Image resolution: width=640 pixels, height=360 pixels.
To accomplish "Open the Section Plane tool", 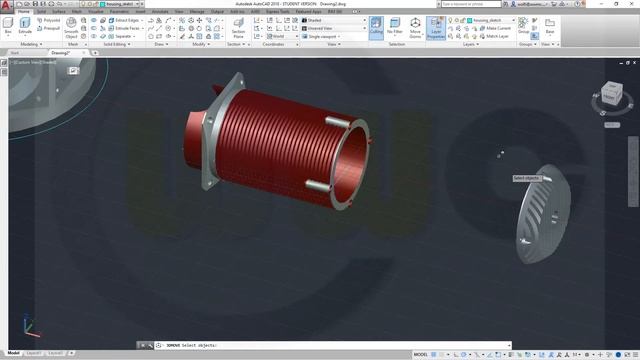I will point(238,28).
